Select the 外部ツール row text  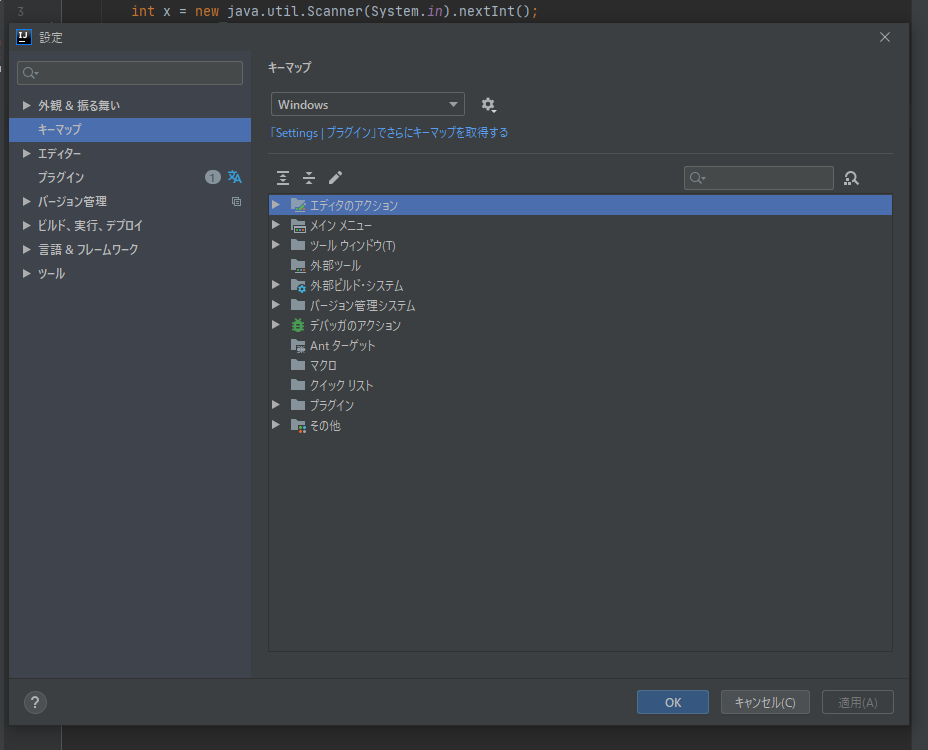pyautogui.click(x=336, y=265)
